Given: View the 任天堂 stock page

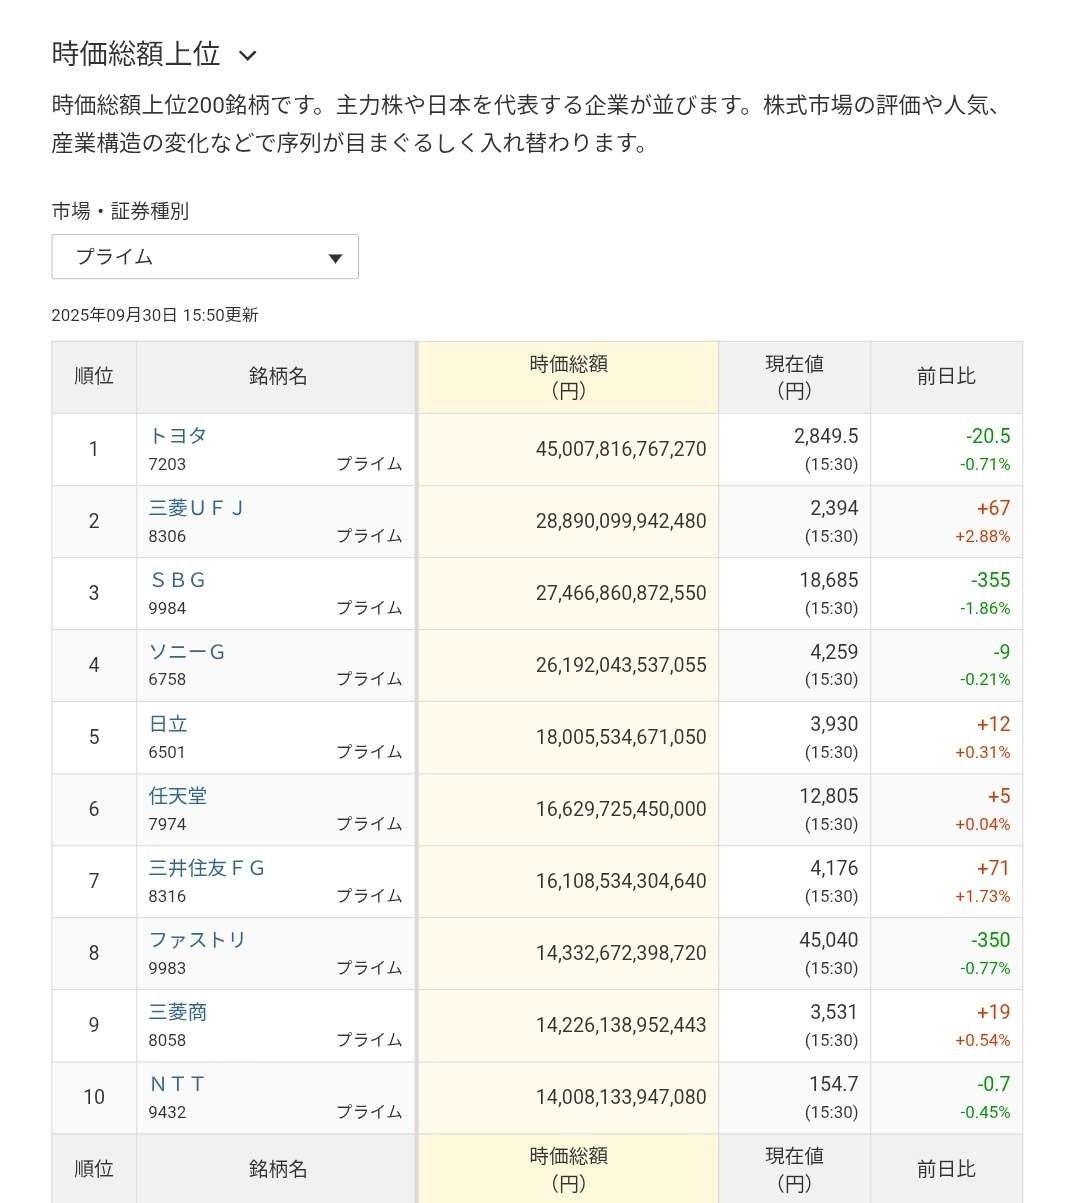Looking at the screenshot, I should (x=178, y=796).
